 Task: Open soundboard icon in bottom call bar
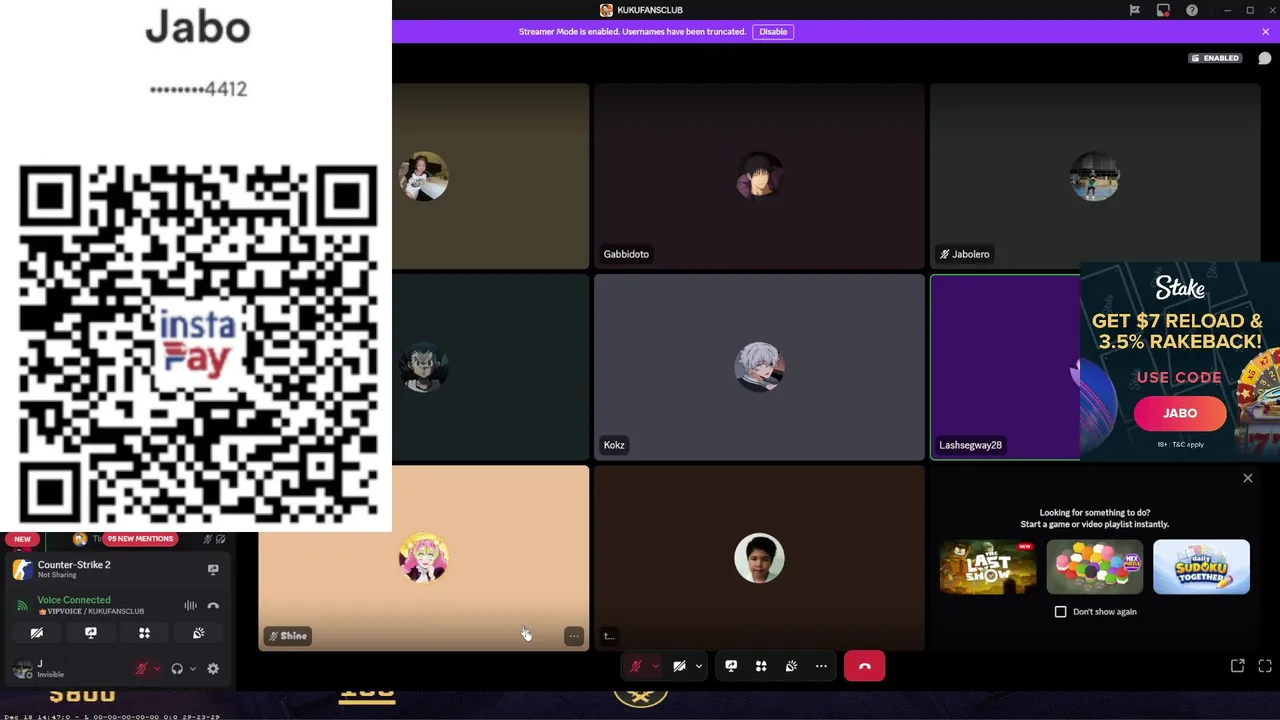tap(791, 666)
